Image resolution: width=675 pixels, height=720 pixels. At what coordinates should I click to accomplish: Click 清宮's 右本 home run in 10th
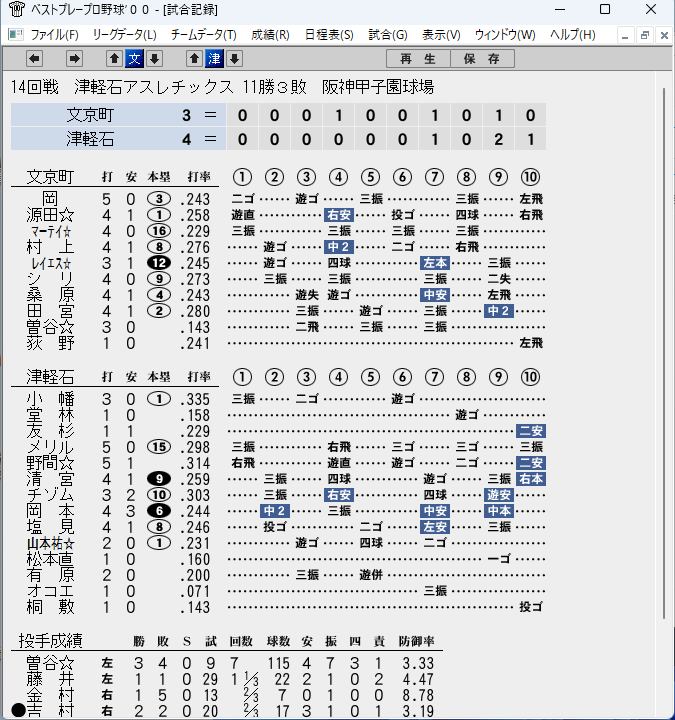(x=531, y=479)
